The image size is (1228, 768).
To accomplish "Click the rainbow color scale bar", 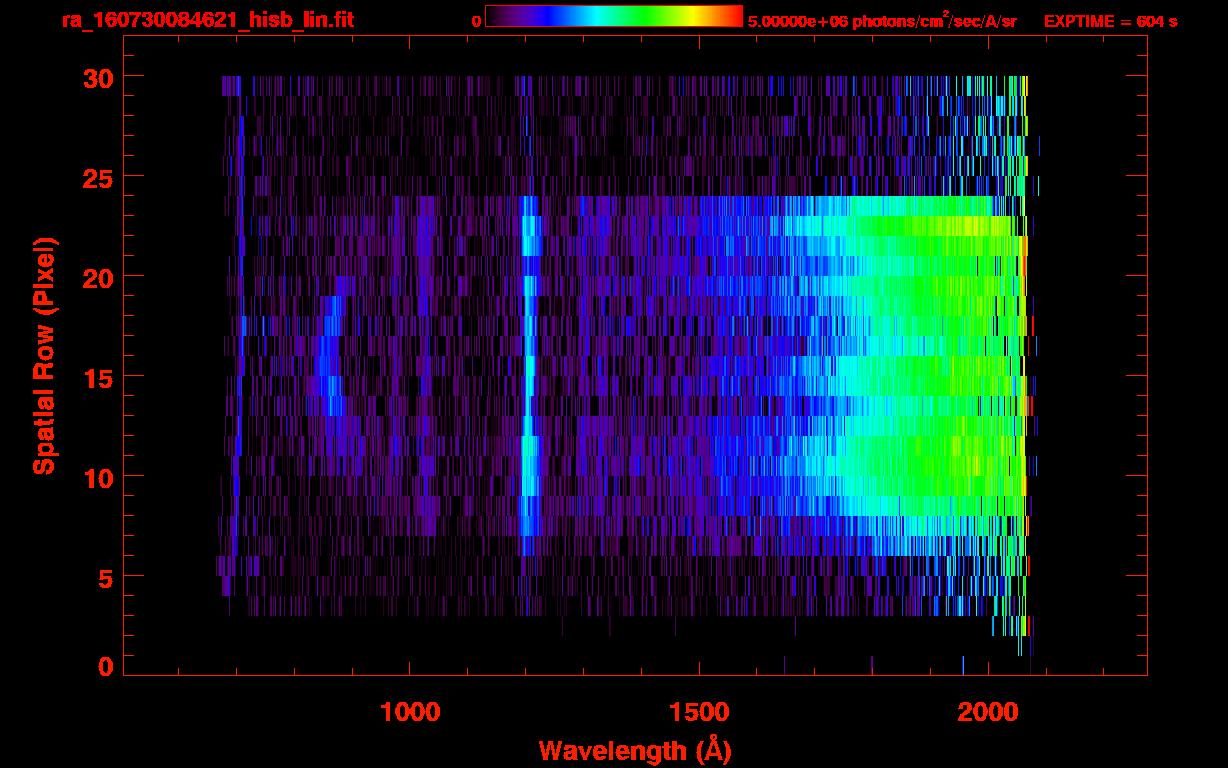I will point(613,16).
